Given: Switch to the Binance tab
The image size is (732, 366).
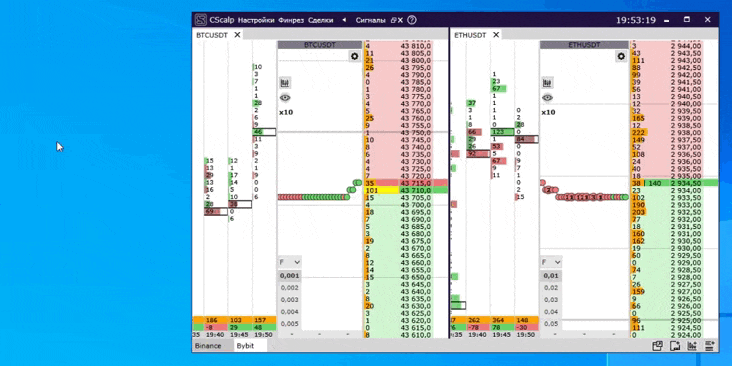Looking at the screenshot, I should pyautogui.click(x=208, y=346).
